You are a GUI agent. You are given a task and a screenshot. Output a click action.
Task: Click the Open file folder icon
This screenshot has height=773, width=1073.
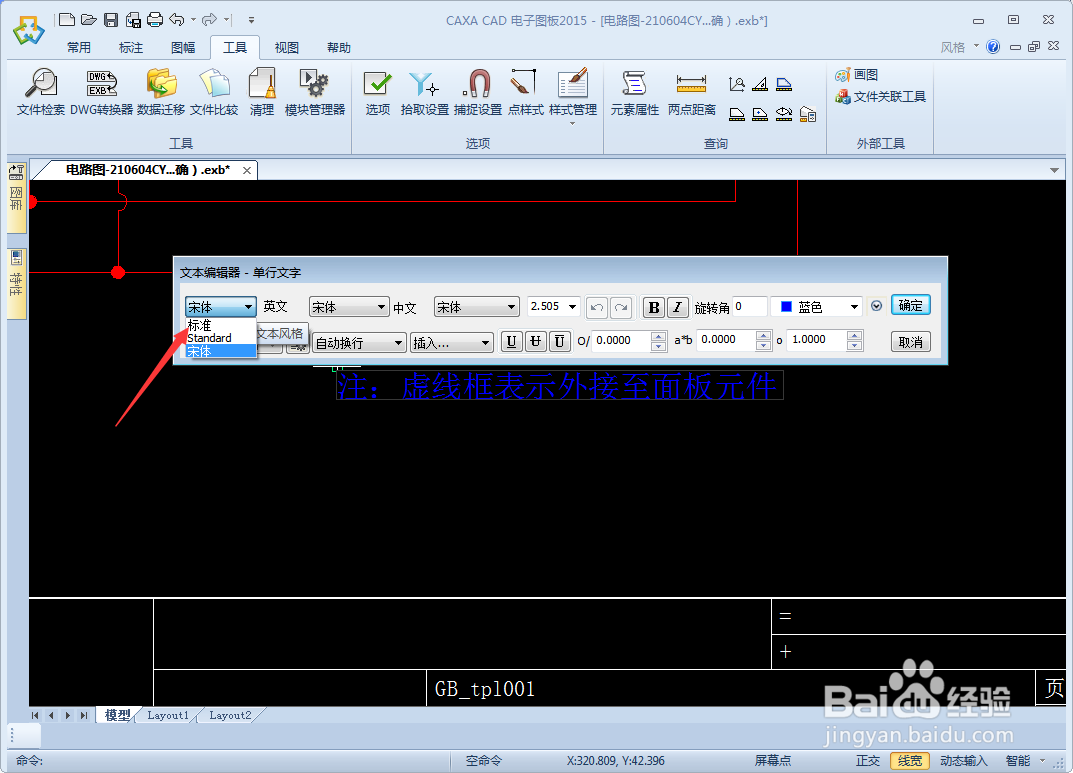tap(89, 20)
